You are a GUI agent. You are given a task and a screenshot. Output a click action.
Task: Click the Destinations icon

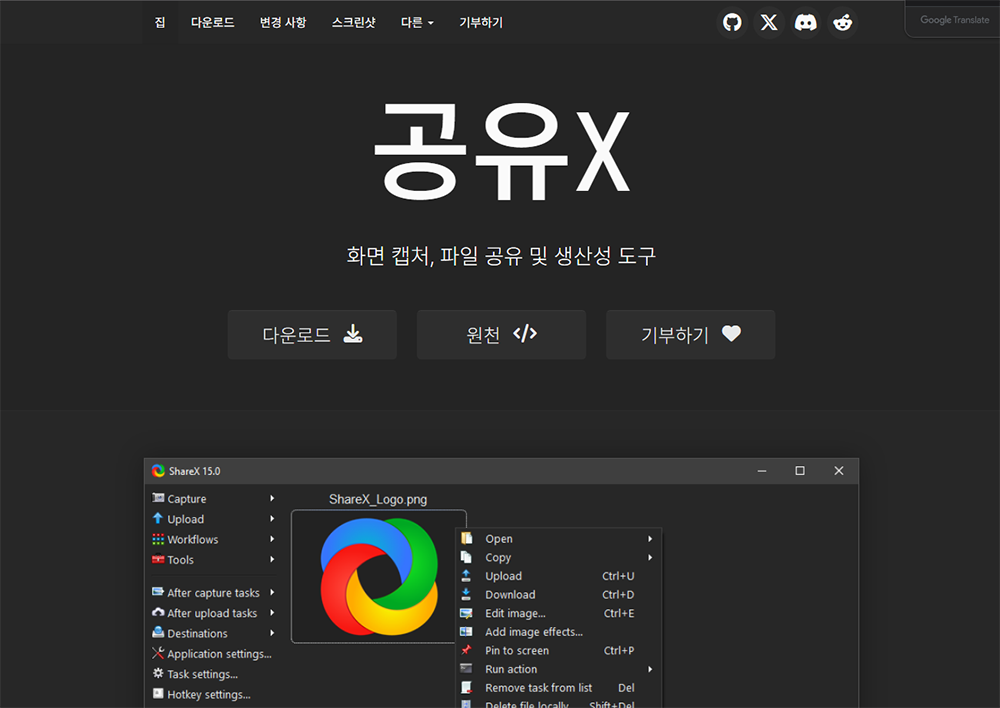pyautogui.click(x=158, y=633)
